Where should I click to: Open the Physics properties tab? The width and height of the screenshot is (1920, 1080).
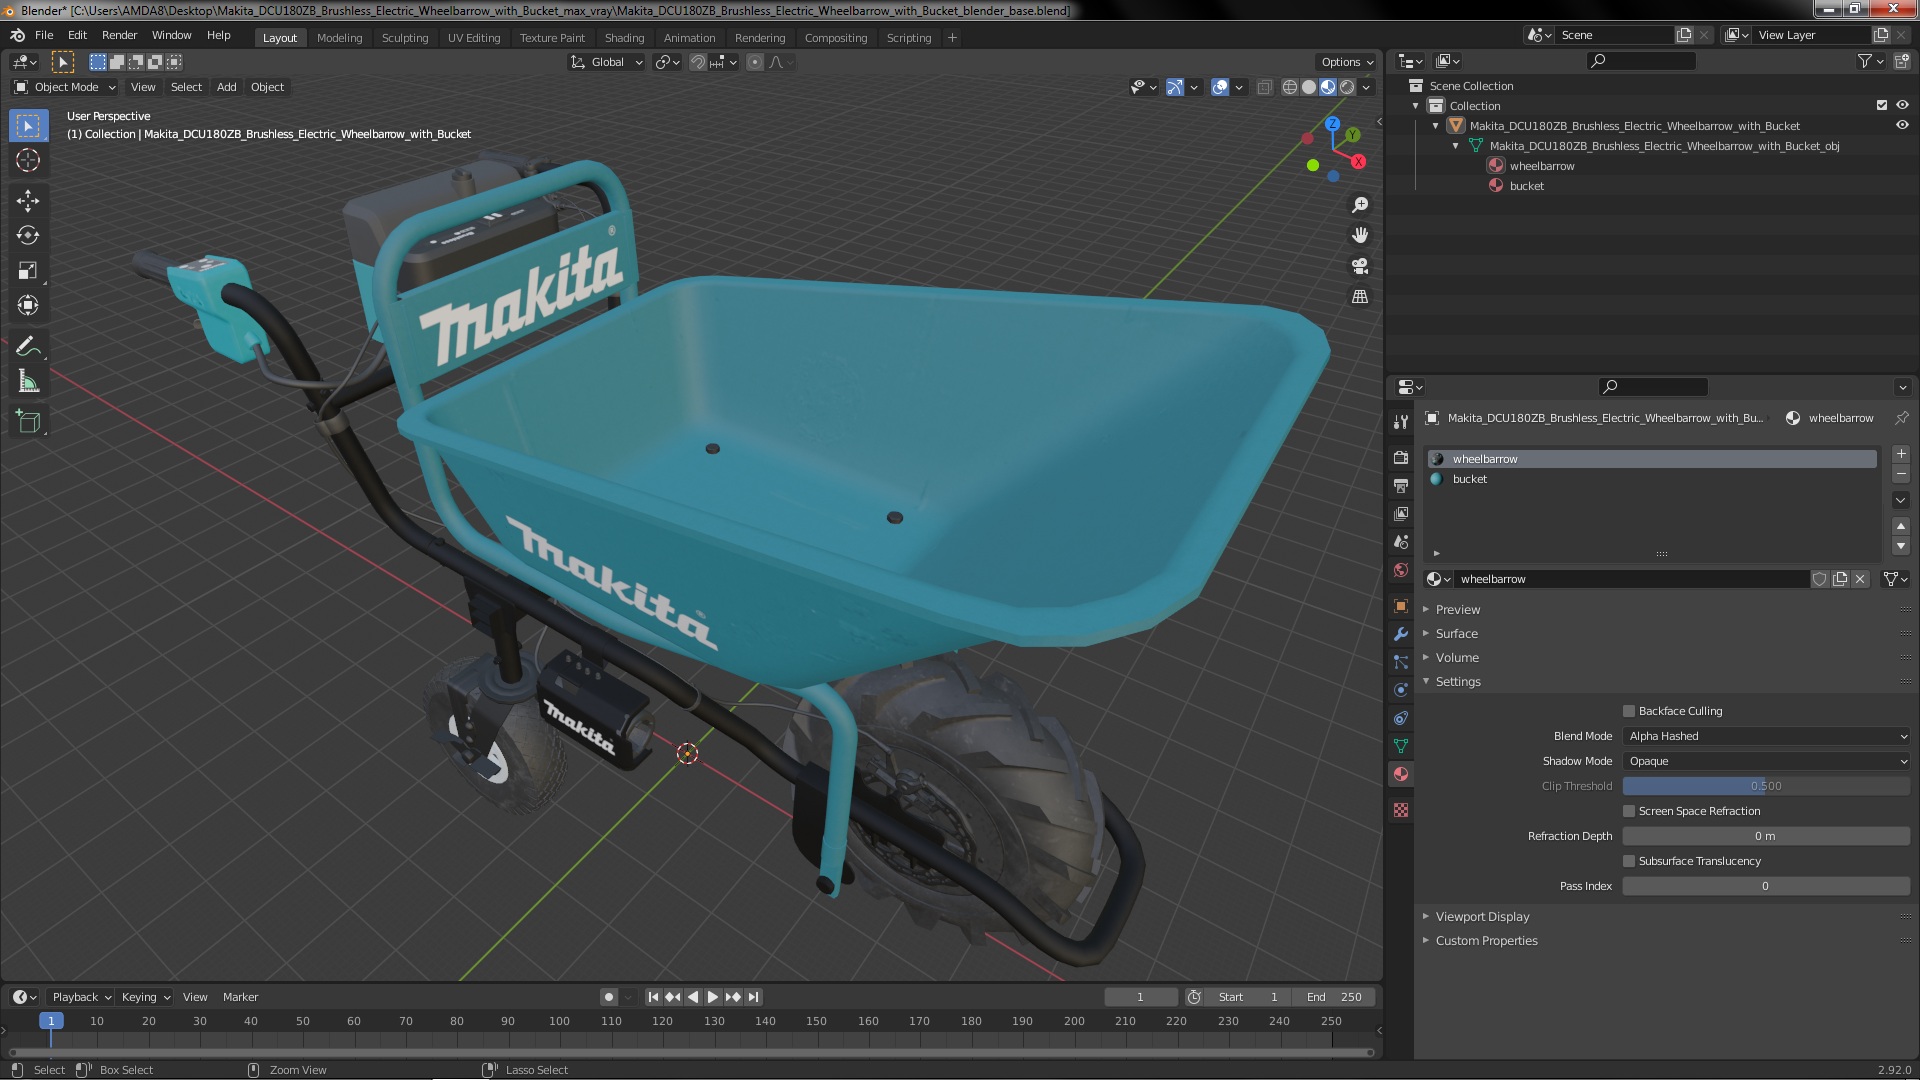[x=1401, y=690]
